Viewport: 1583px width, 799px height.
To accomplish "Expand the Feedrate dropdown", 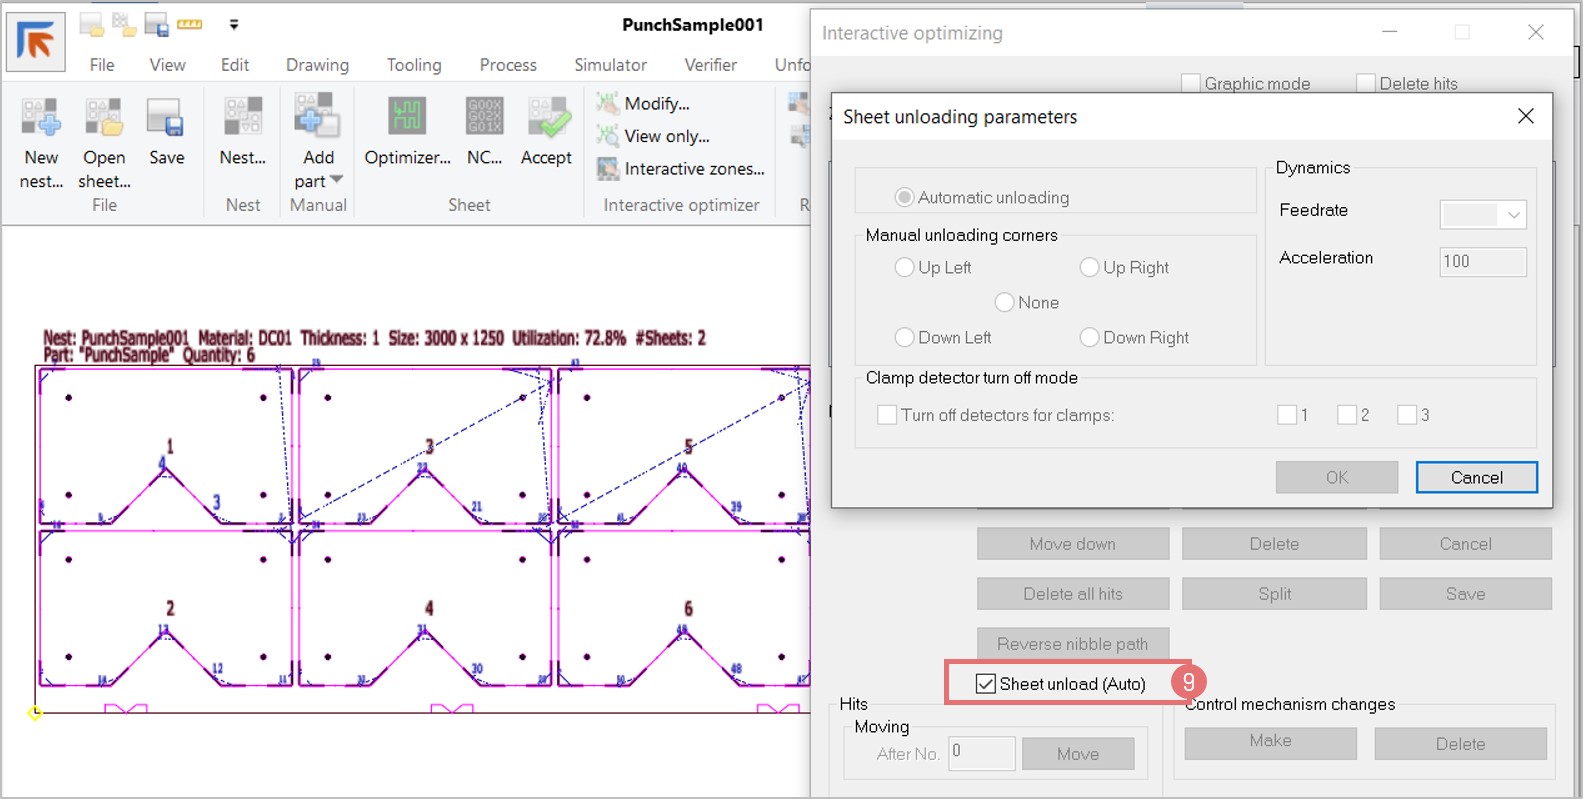I will click(1513, 215).
